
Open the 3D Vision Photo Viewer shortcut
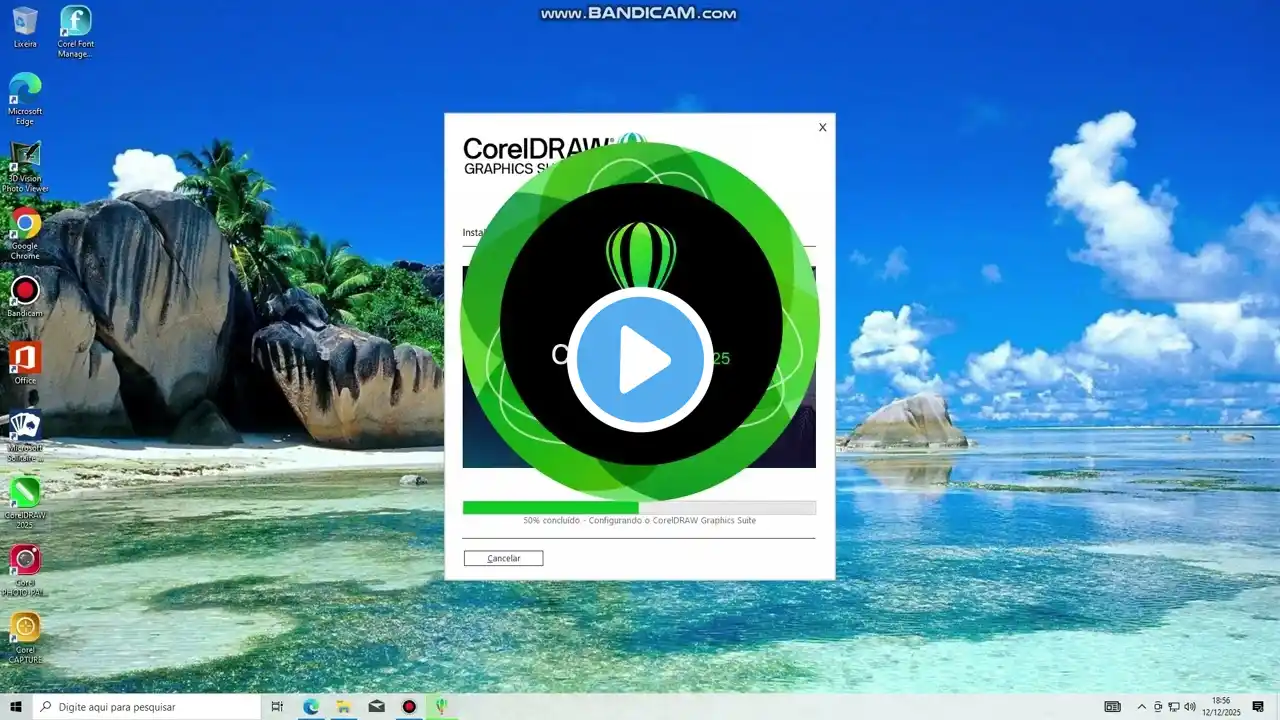(25, 167)
